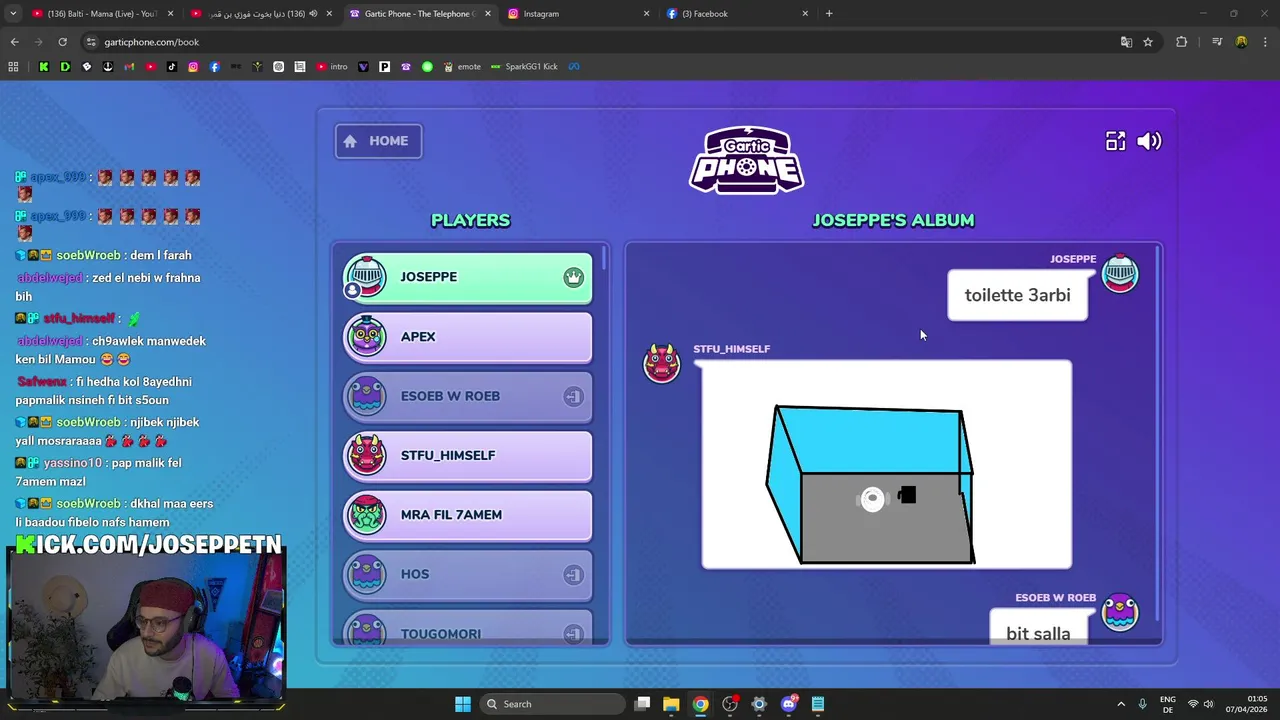This screenshot has width=1280, height=720.
Task: Switch the ENG DE keyboard language
Action: coord(1168,704)
